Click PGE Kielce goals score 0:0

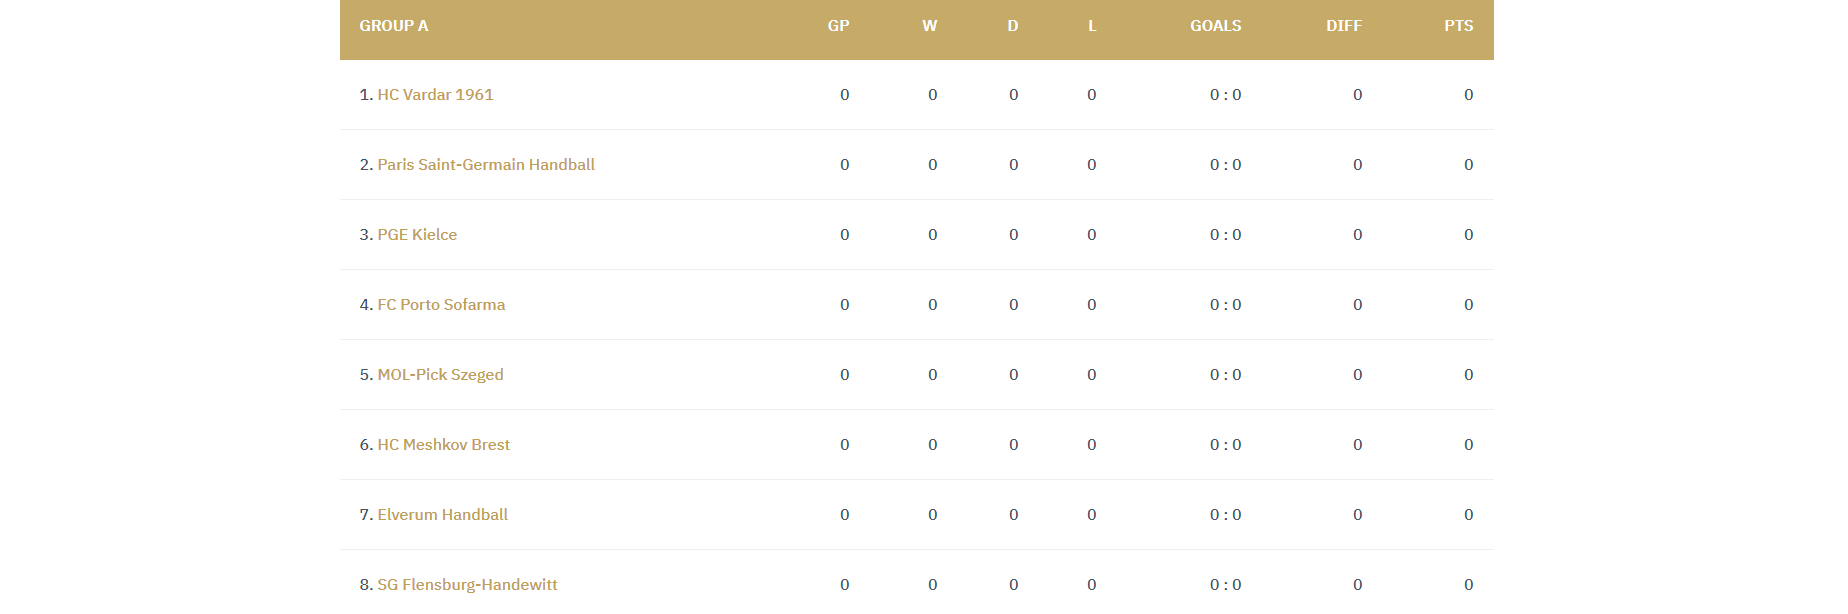pyautogui.click(x=1225, y=235)
